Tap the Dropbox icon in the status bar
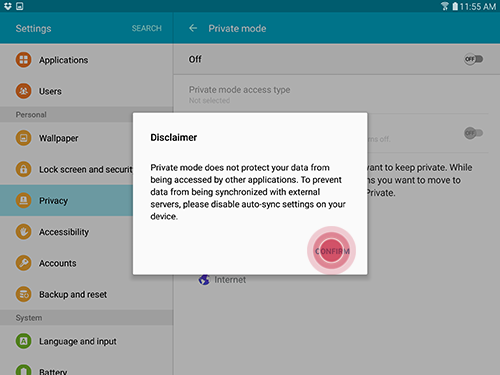Image resolution: width=500 pixels, height=375 pixels. (8, 6)
